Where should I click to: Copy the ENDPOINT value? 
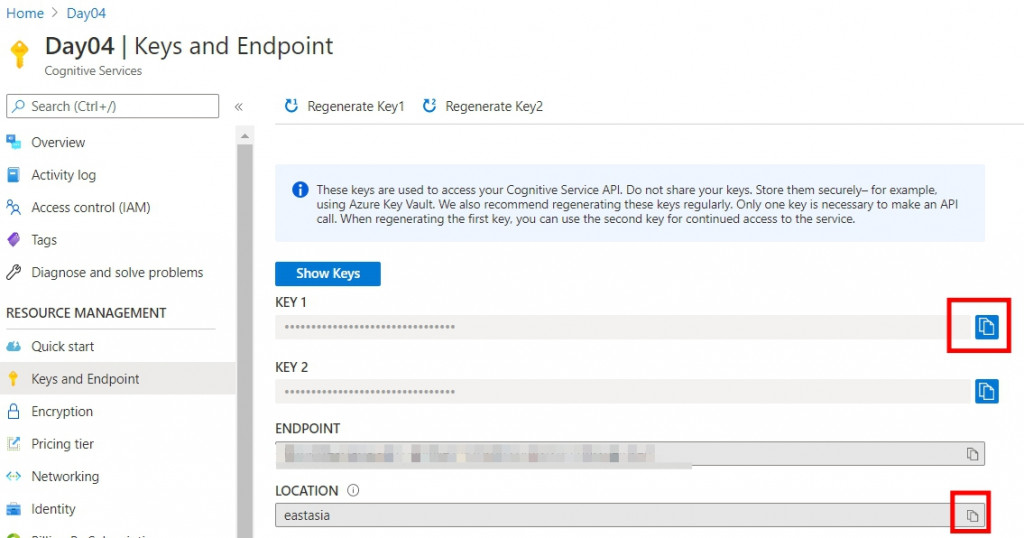click(972, 454)
